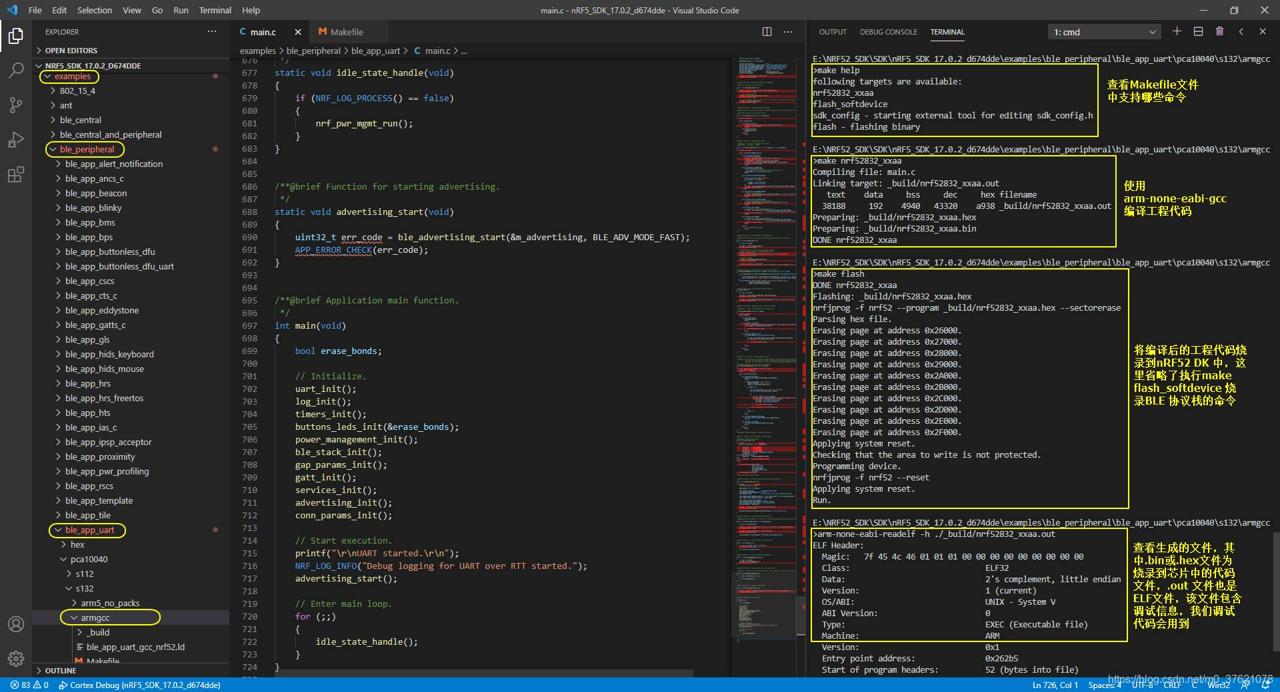Open the Edit menu
The height and width of the screenshot is (692, 1280).
pos(59,10)
